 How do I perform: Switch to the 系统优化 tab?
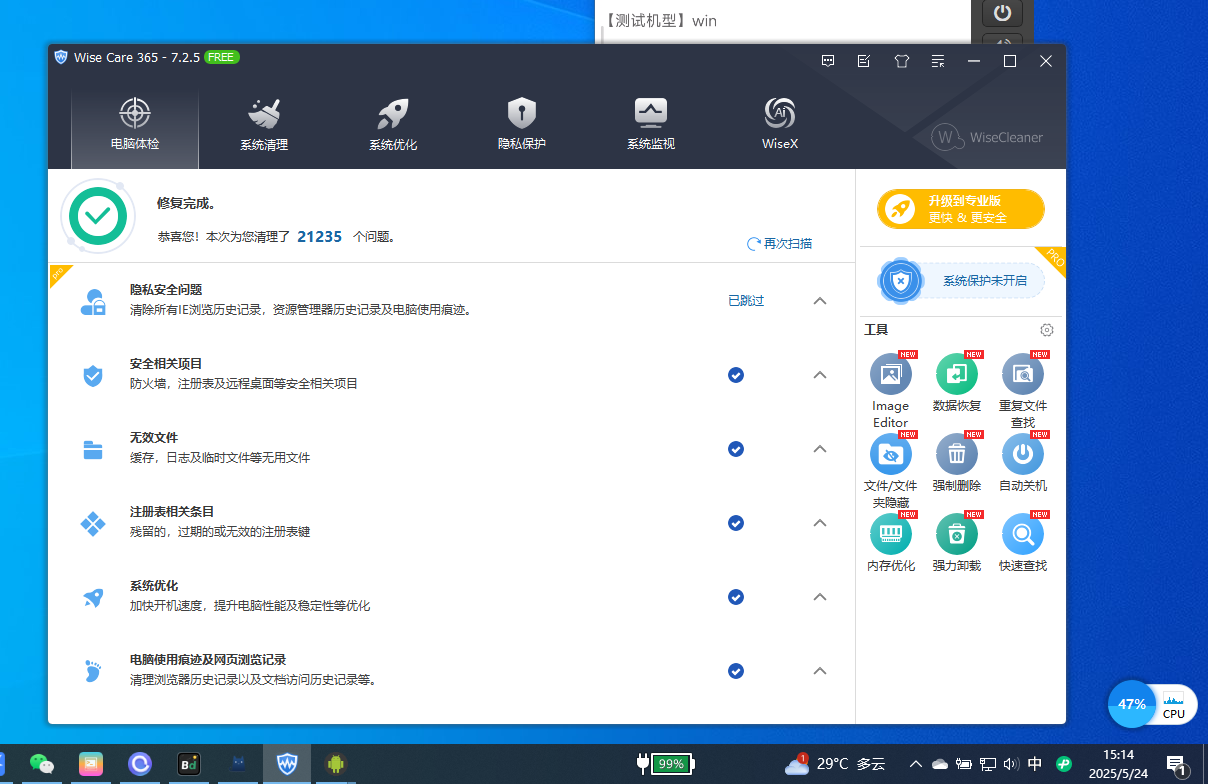click(393, 124)
